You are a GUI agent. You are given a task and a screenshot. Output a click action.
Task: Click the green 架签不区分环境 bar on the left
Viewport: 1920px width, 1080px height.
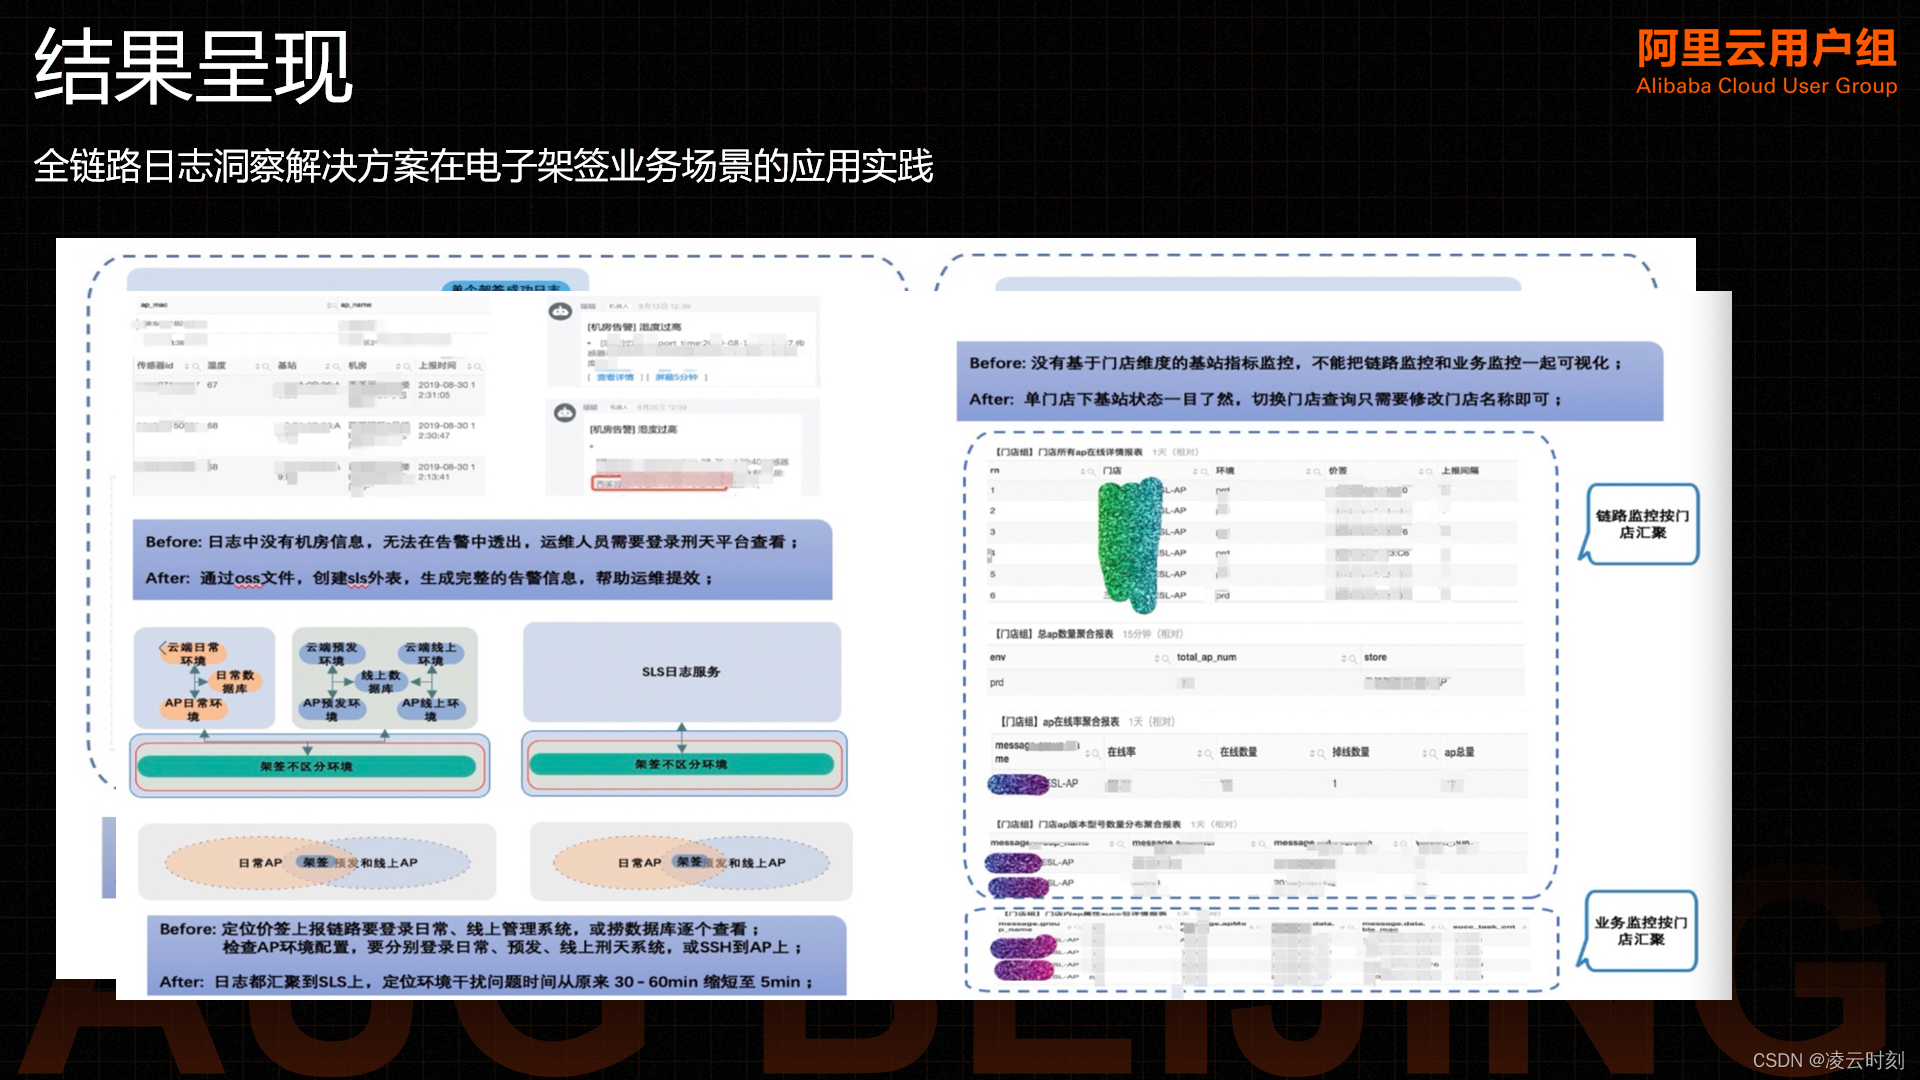tap(306, 767)
